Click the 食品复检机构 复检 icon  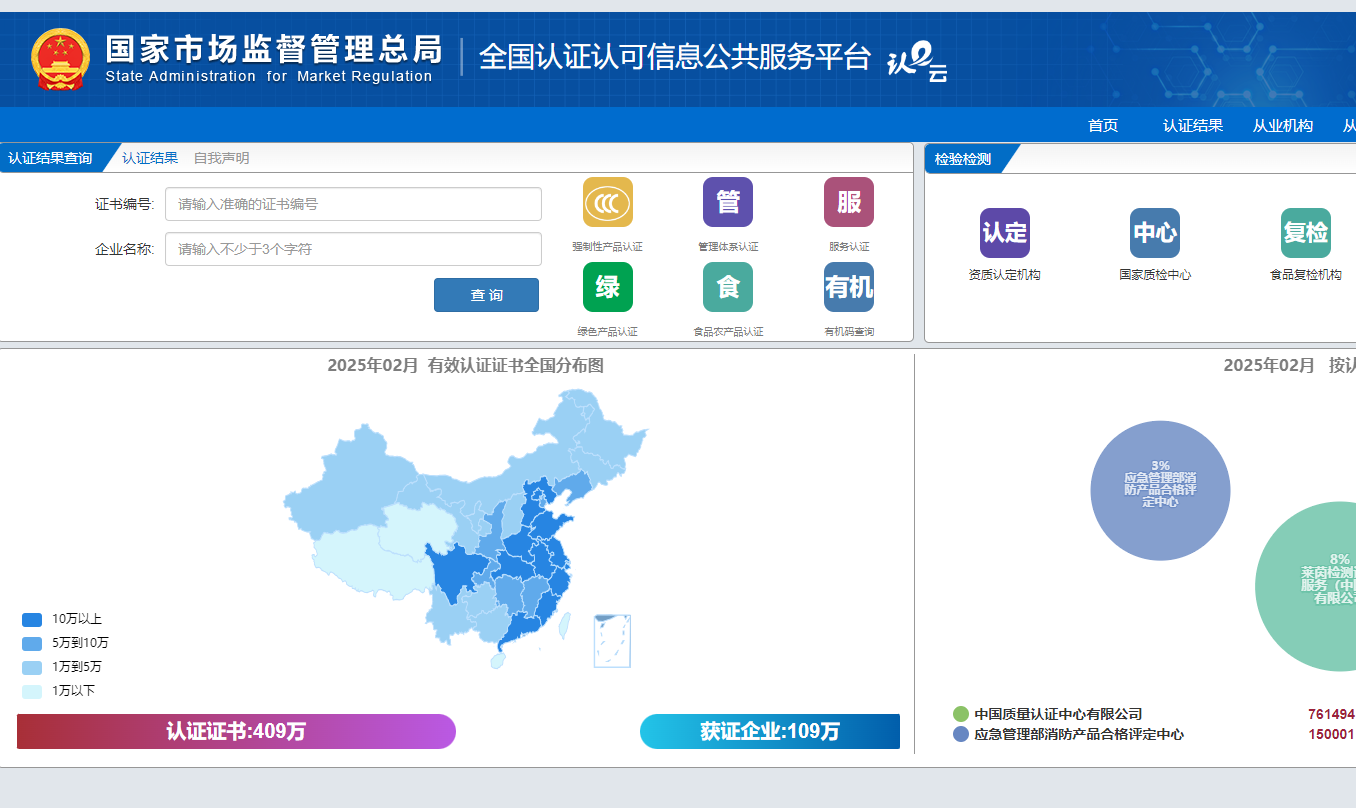[x=1305, y=232]
